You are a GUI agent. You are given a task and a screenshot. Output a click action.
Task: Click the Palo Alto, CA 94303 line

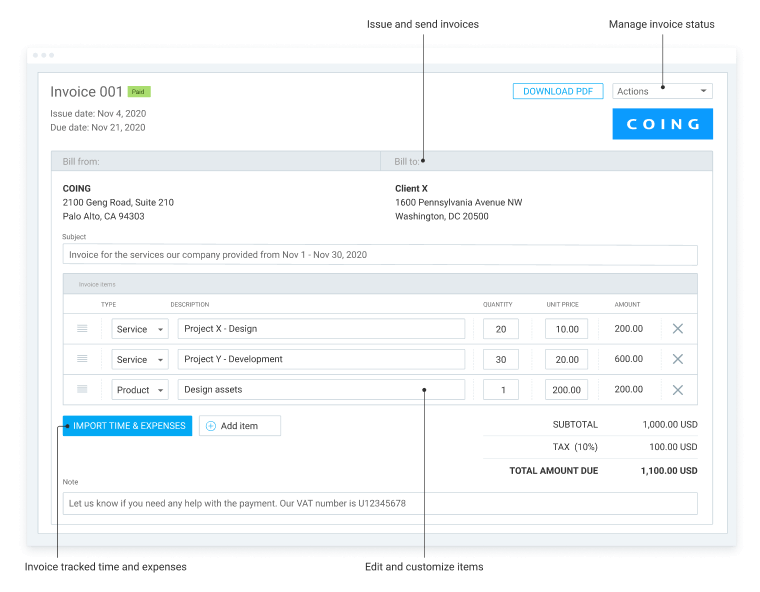103,216
